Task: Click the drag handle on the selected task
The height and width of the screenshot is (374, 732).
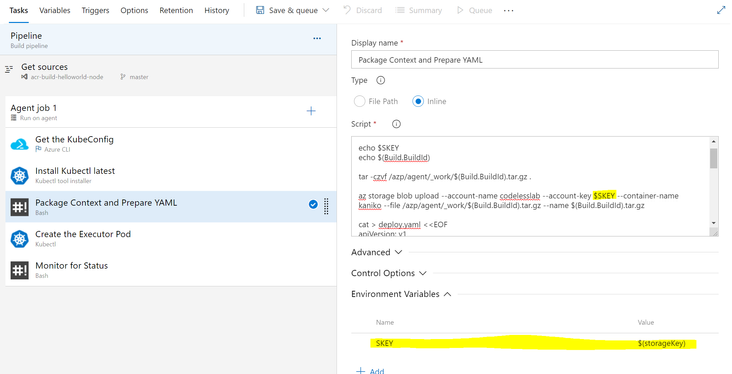Action: (326, 206)
